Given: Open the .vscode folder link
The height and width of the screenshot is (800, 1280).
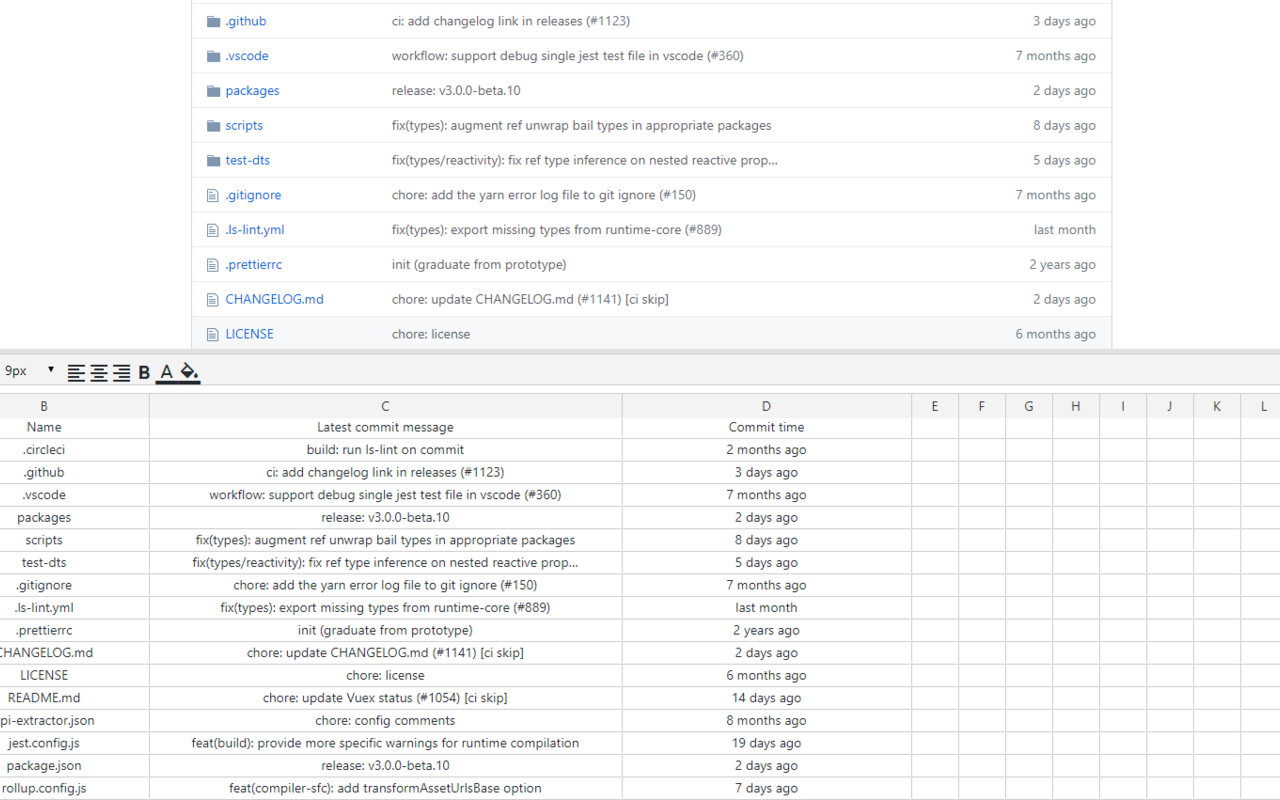Looking at the screenshot, I should (x=247, y=55).
